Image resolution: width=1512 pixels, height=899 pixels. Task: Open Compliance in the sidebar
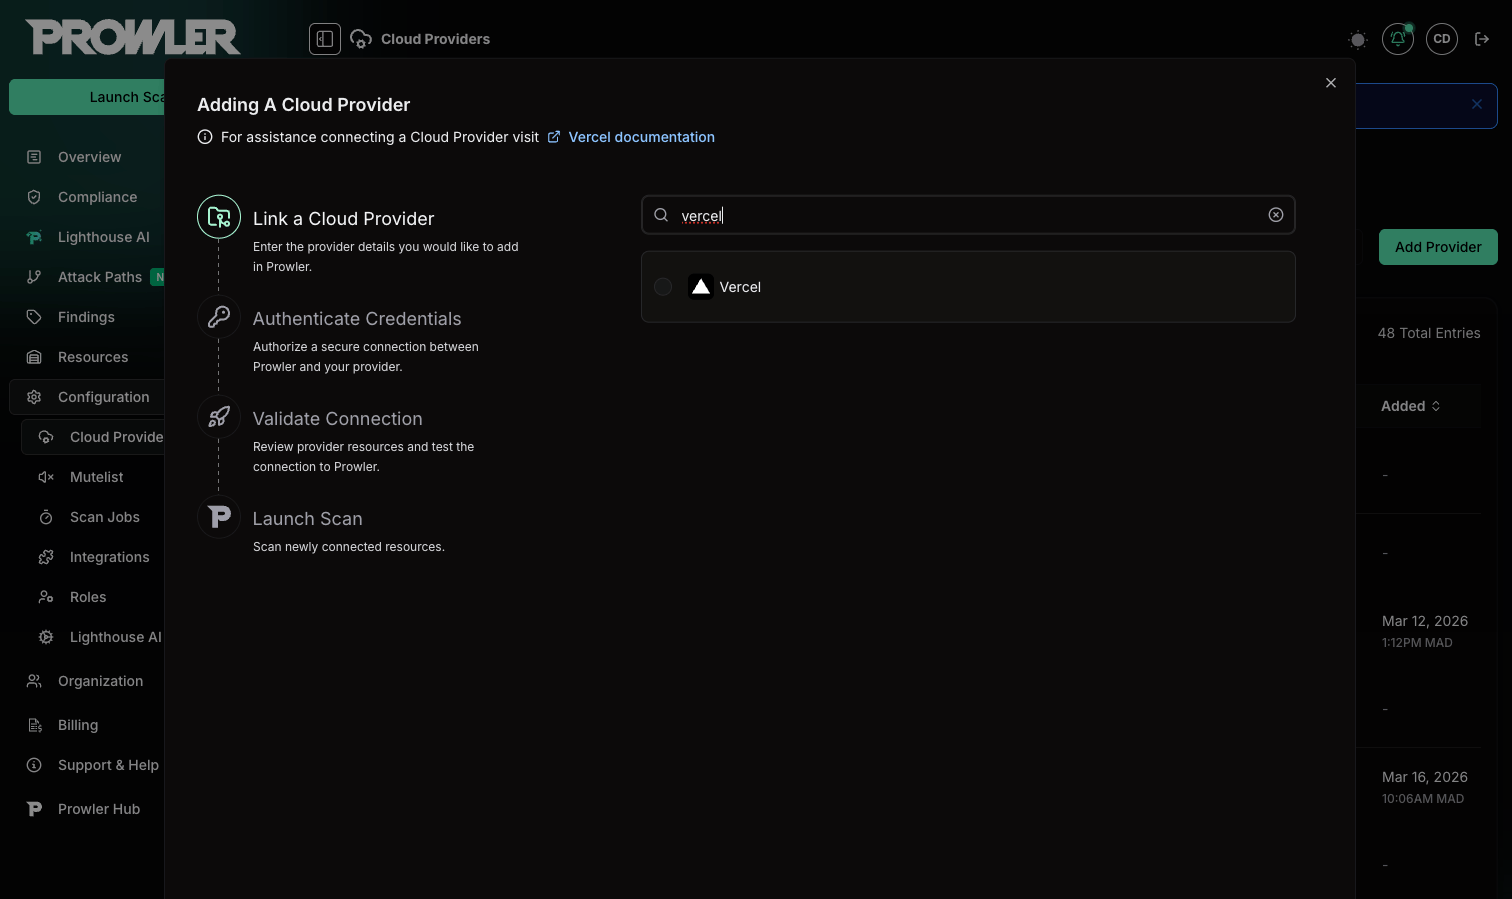click(x=97, y=197)
